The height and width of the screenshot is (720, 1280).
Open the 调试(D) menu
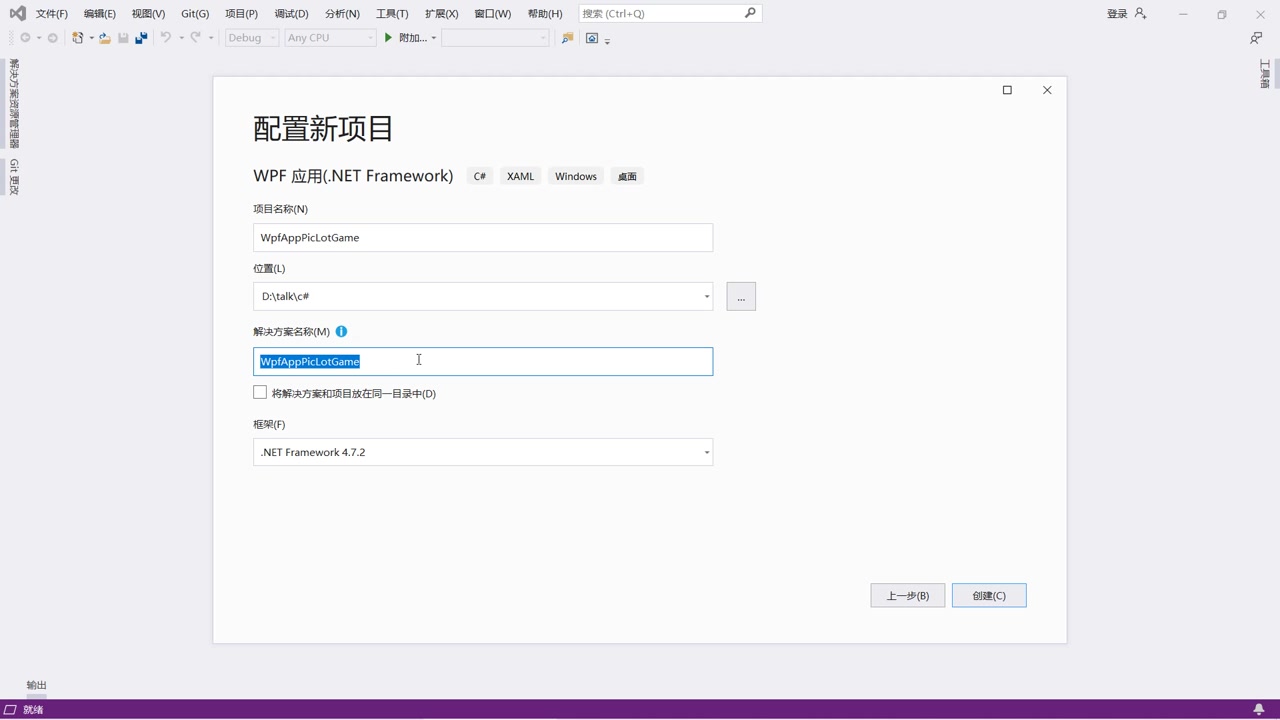click(291, 13)
